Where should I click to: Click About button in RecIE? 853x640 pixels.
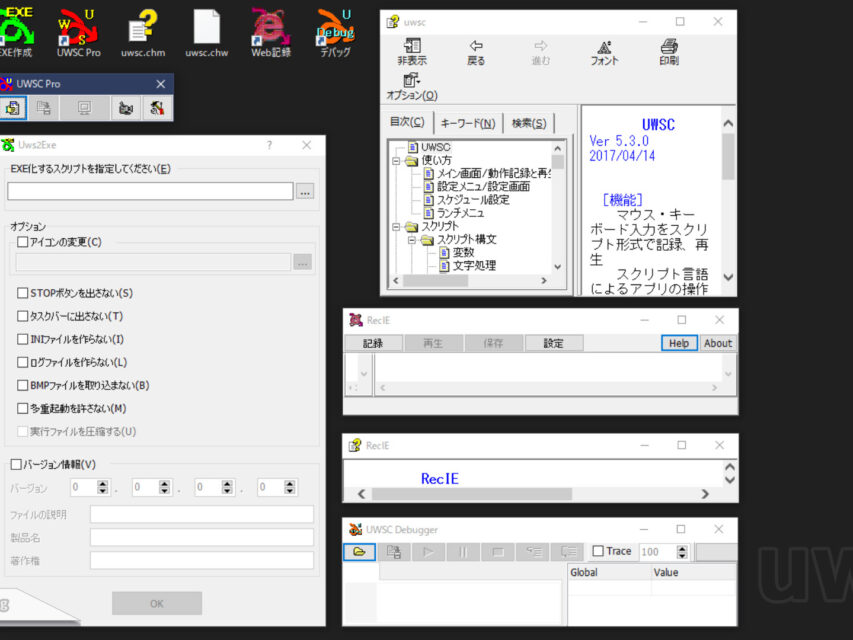point(718,343)
